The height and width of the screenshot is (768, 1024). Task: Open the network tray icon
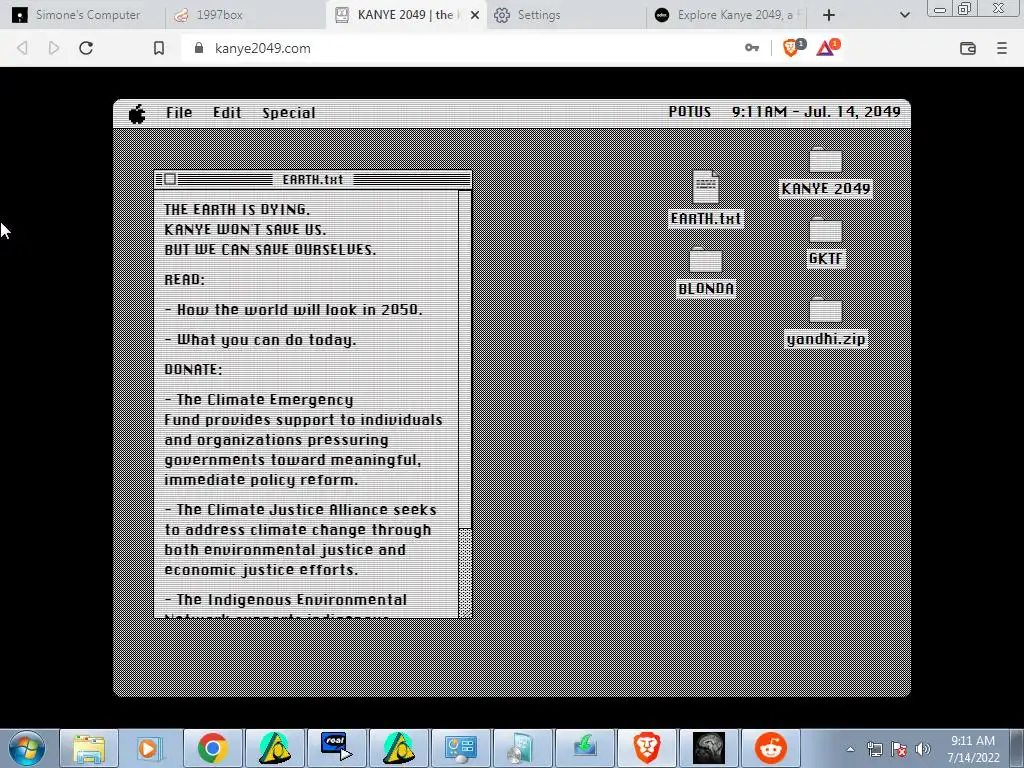tap(874, 750)
